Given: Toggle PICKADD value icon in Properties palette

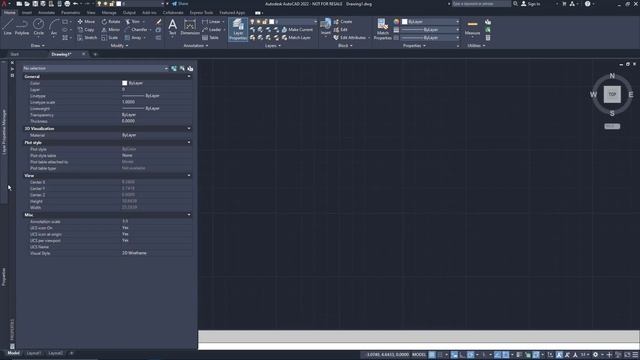Looking at the screenshot, I should (174, 69).
